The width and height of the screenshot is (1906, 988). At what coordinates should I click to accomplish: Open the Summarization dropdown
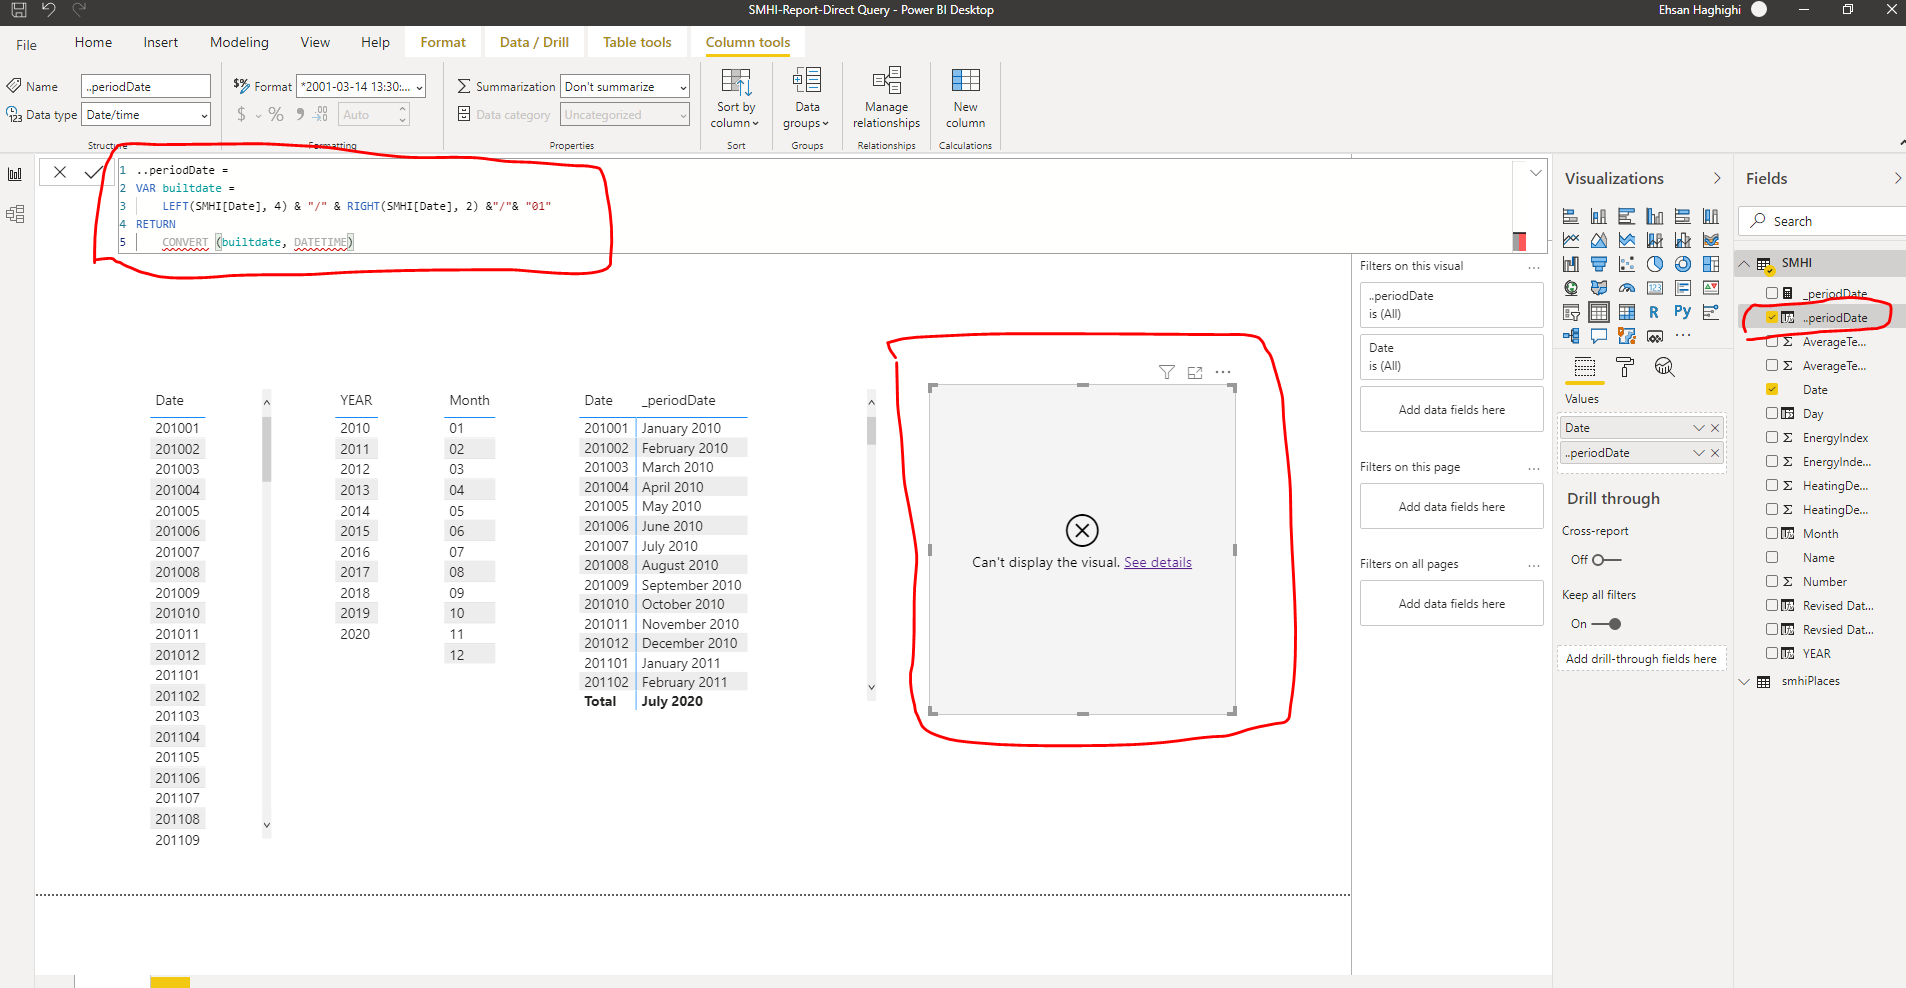point(625,87)
